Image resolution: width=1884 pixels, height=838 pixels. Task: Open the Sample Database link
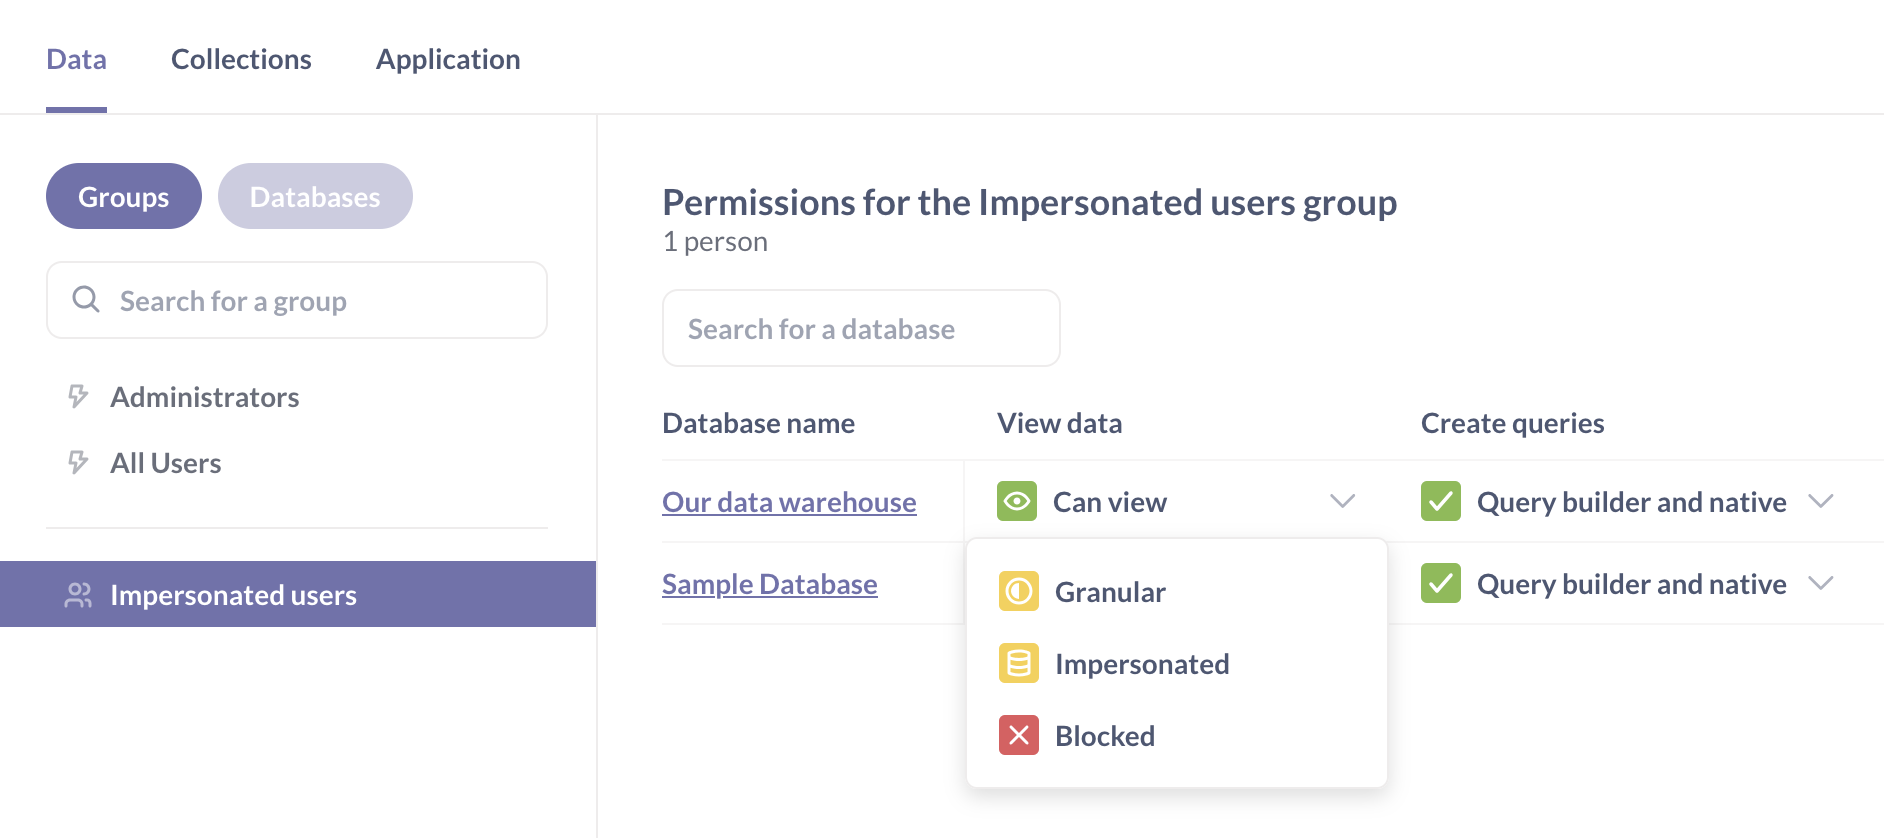tap(769, 584)
